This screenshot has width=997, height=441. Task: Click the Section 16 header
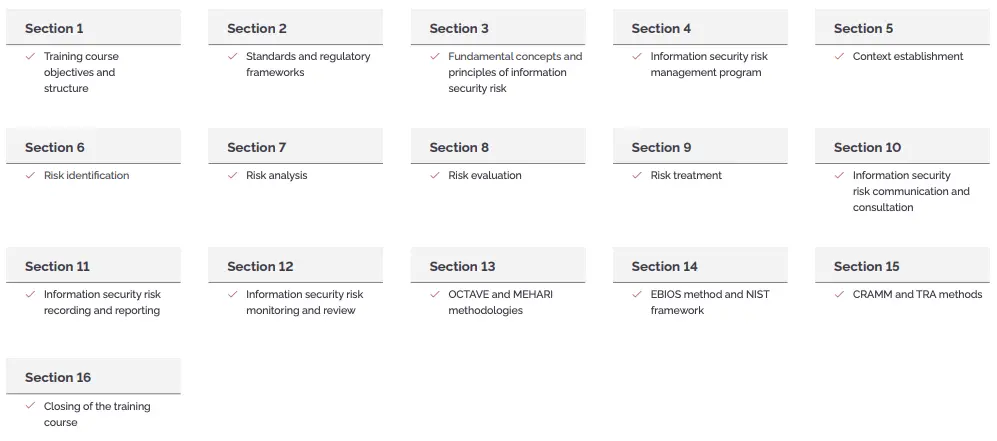point(93,376)
